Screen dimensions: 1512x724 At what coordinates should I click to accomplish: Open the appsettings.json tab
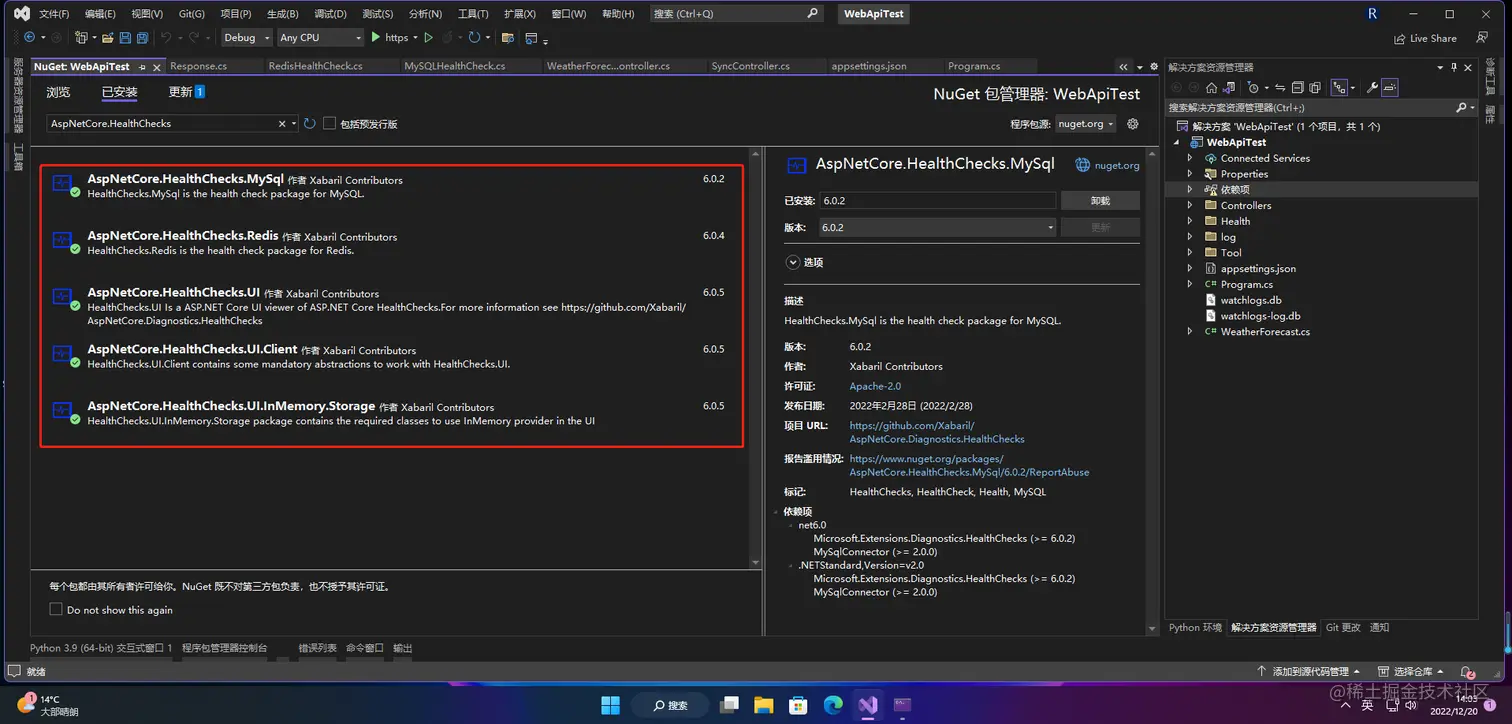[x=869, y=66]
